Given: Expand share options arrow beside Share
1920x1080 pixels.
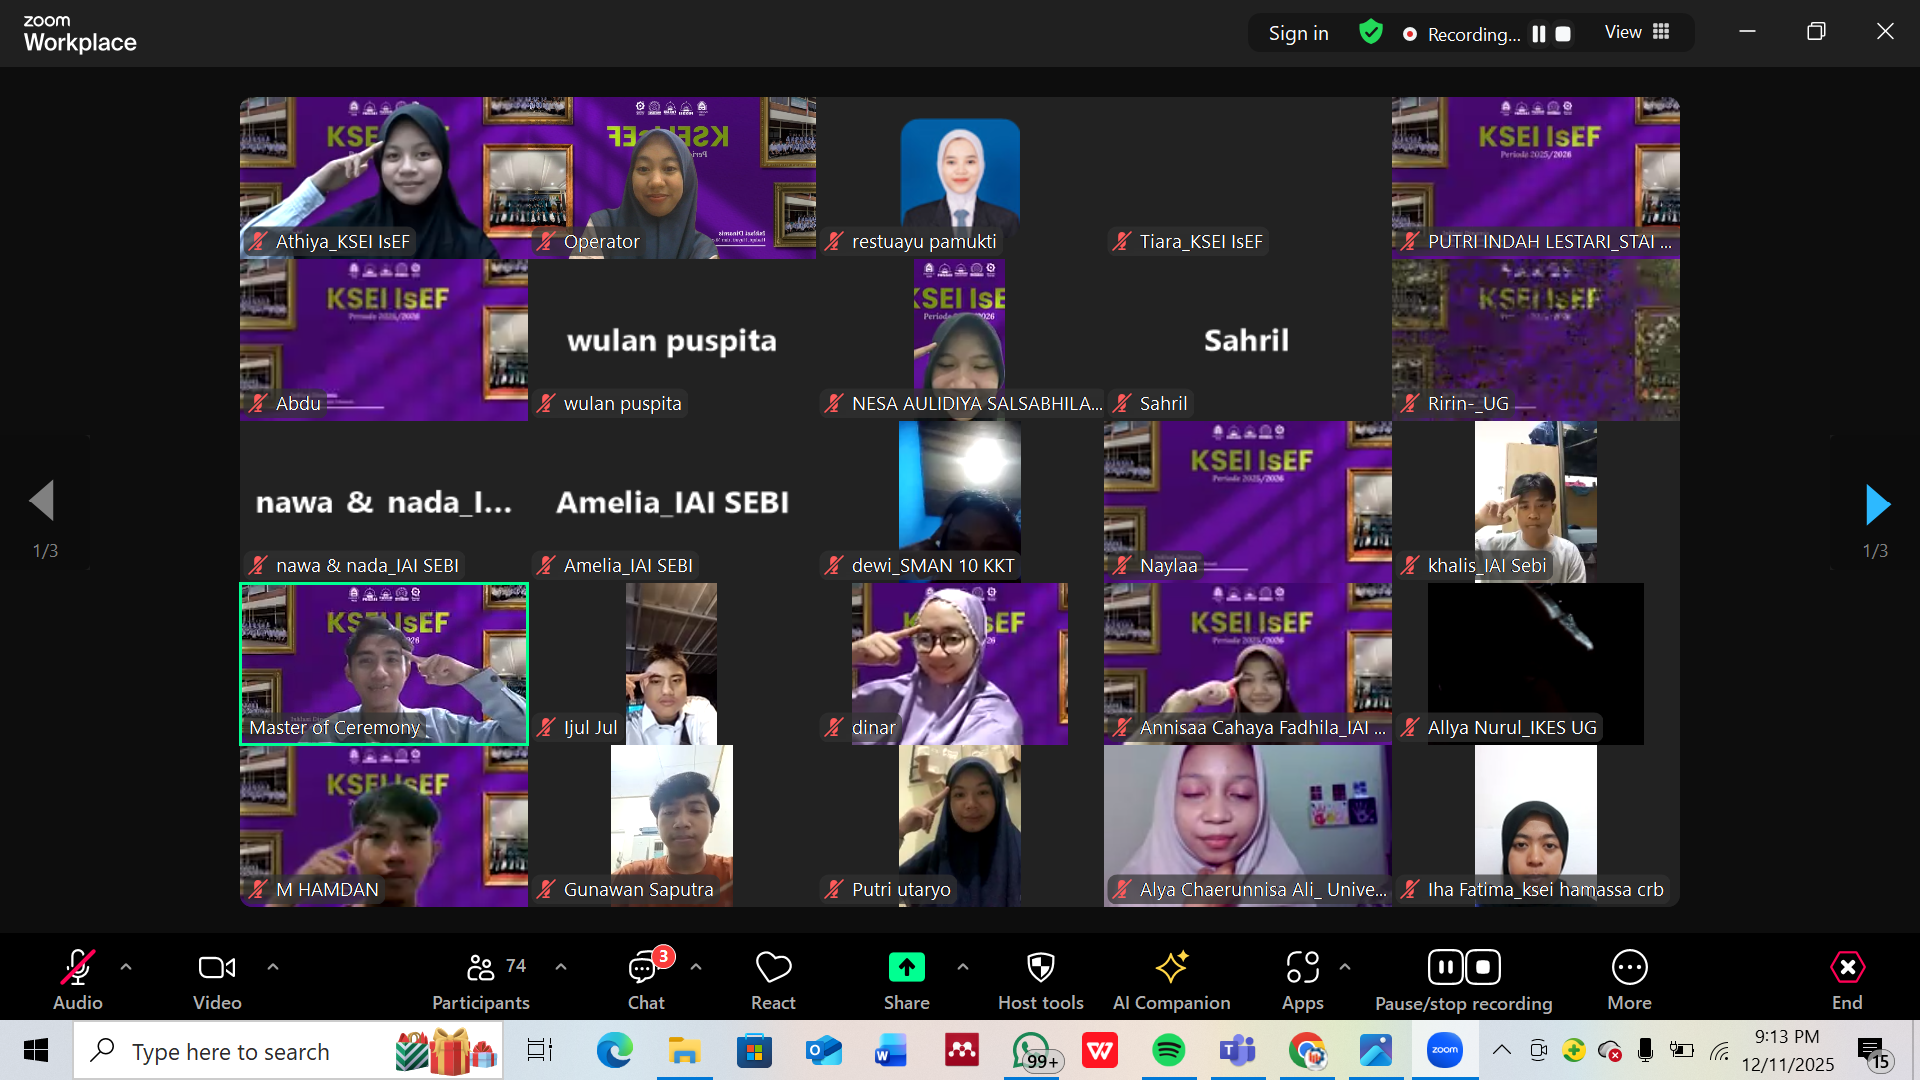Looking at the screenshot, I should pyautogui.click(x=962, y=967).
